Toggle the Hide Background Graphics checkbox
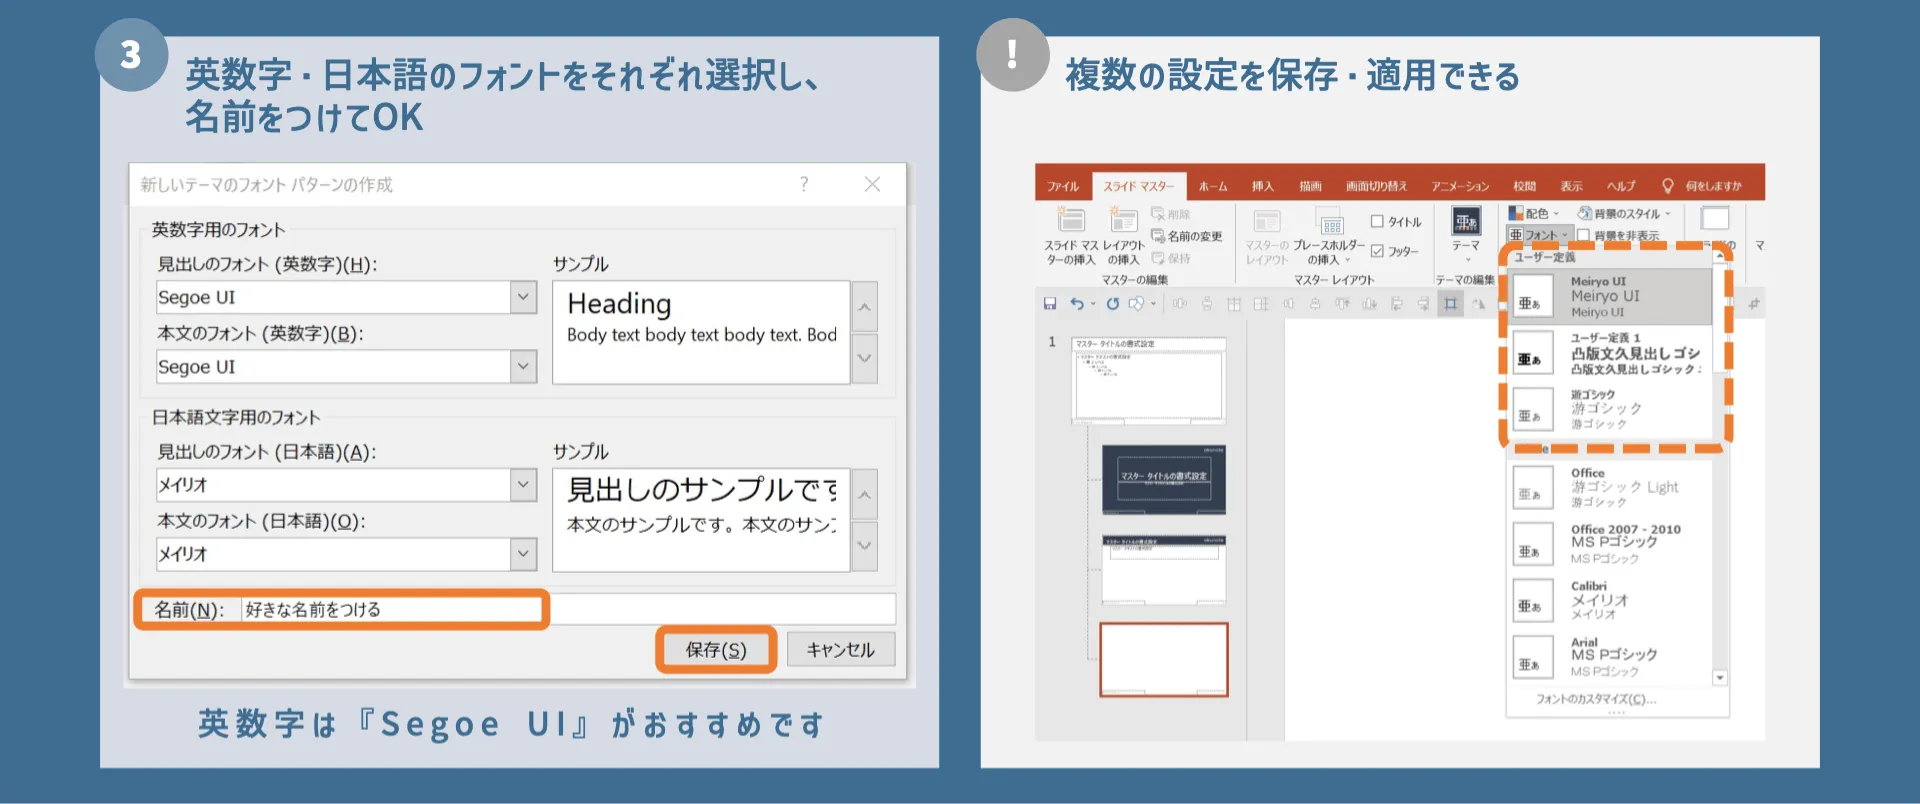Screen dimensions: 1920x804 1583,235
